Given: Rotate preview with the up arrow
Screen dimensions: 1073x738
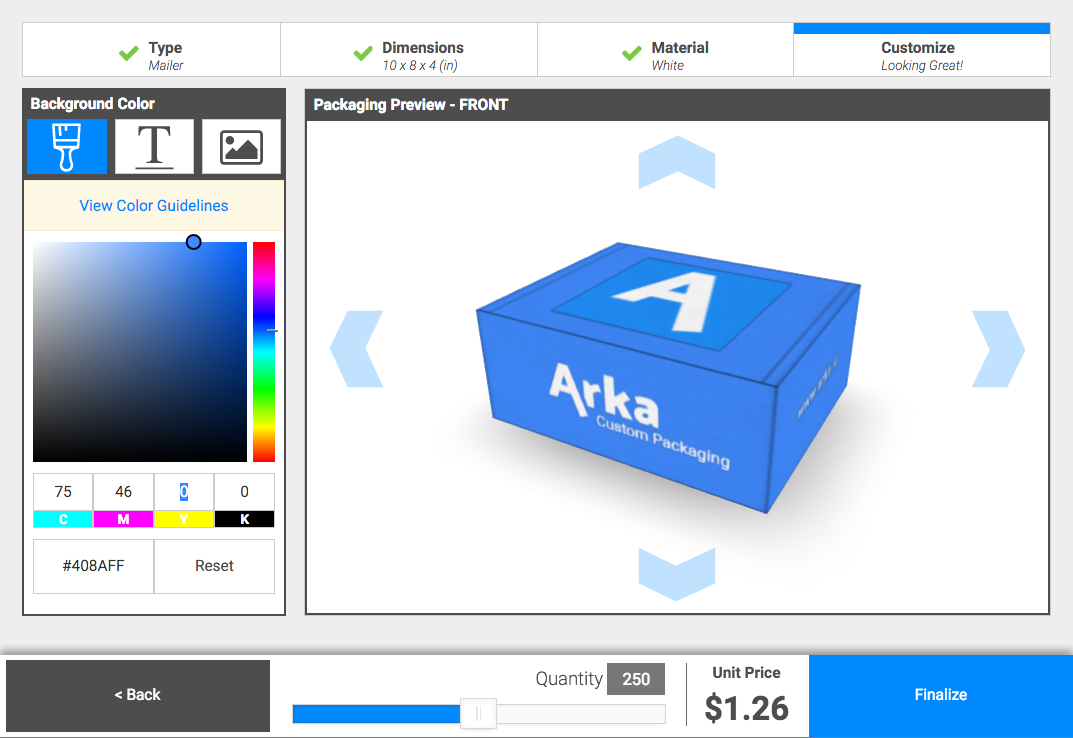Looking at the screenshot, I should [x=677, y=162].
